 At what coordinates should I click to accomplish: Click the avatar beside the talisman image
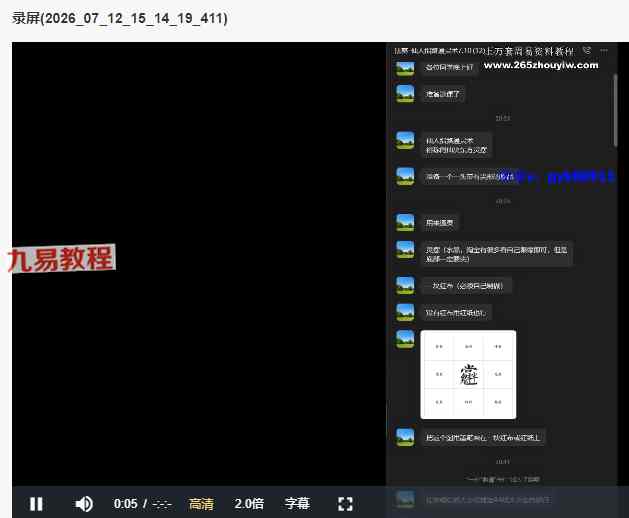pyautogui.click(x=405, y=339)
